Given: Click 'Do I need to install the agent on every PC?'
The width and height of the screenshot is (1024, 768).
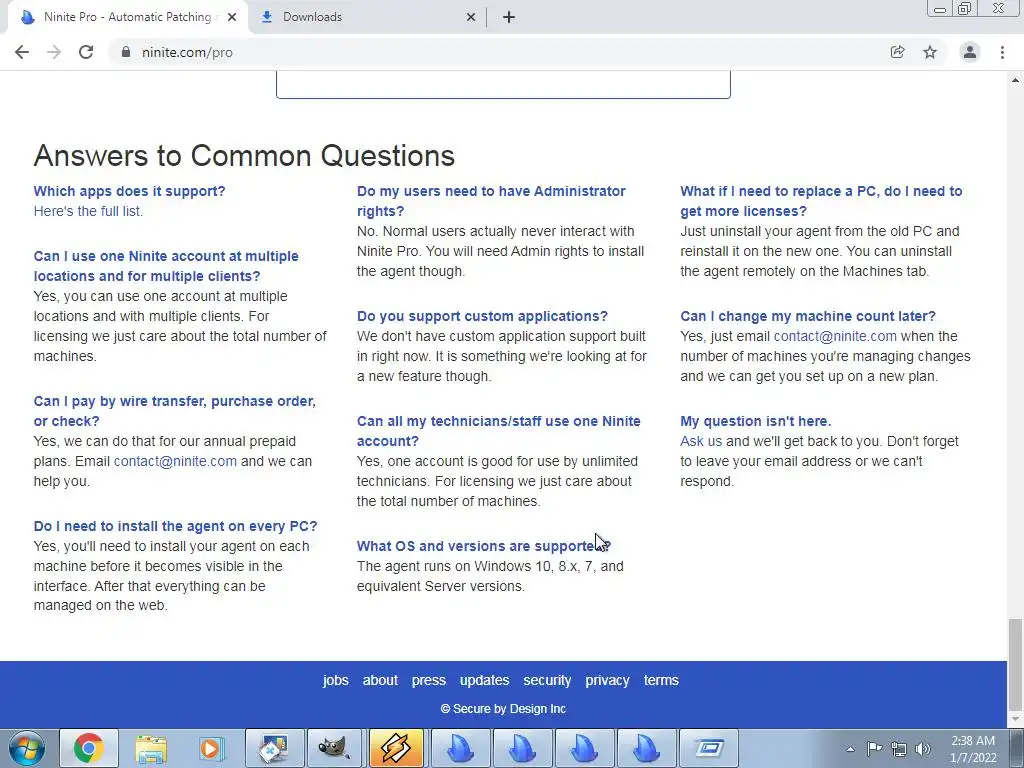Looking at the screenshot, I should tap(175, 526).
